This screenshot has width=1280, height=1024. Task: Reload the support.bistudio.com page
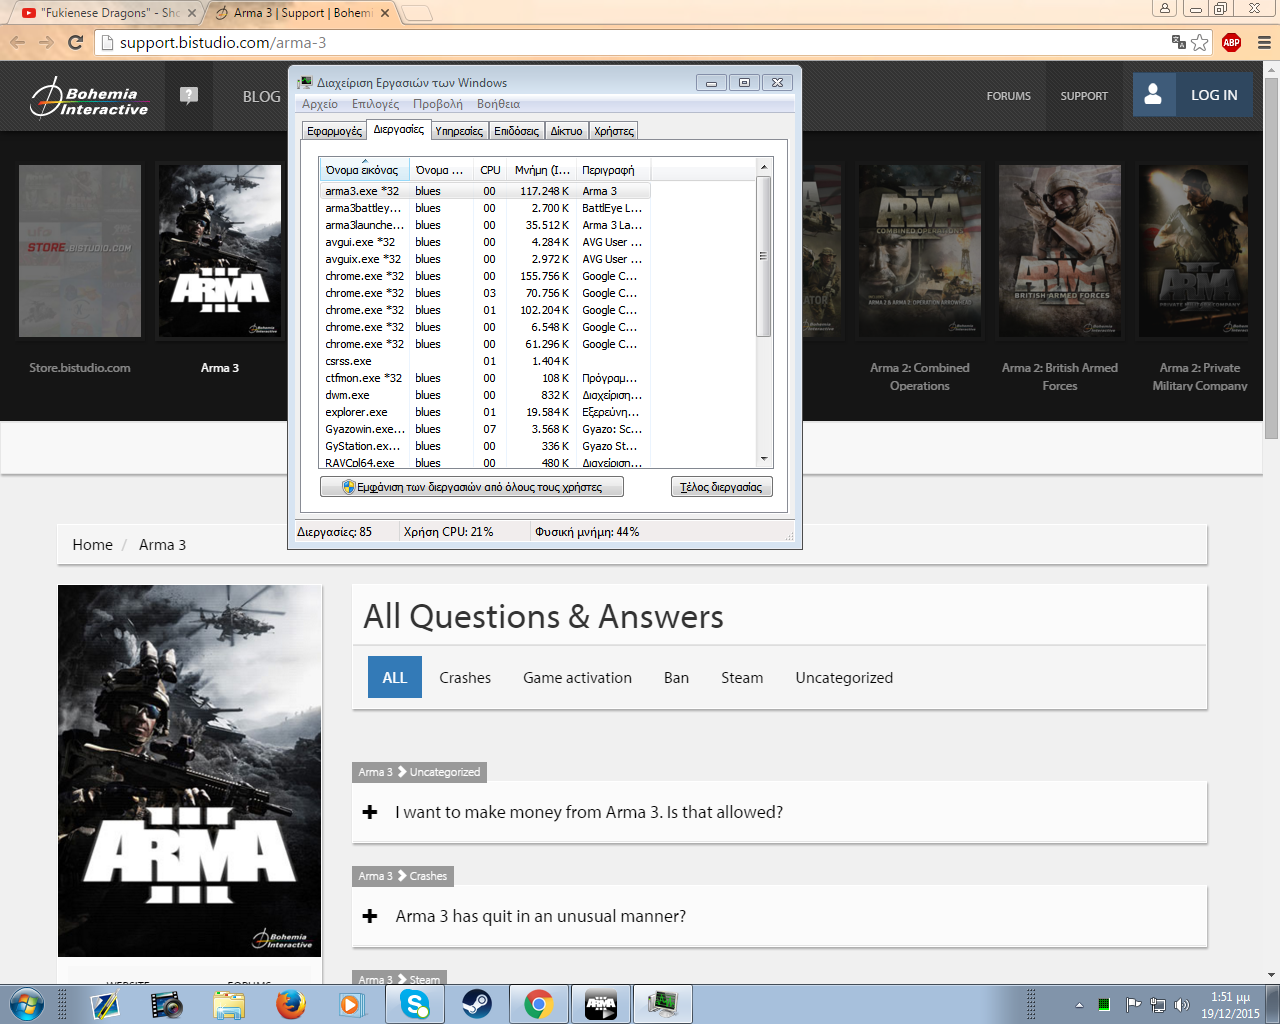[x=75, y=42]
